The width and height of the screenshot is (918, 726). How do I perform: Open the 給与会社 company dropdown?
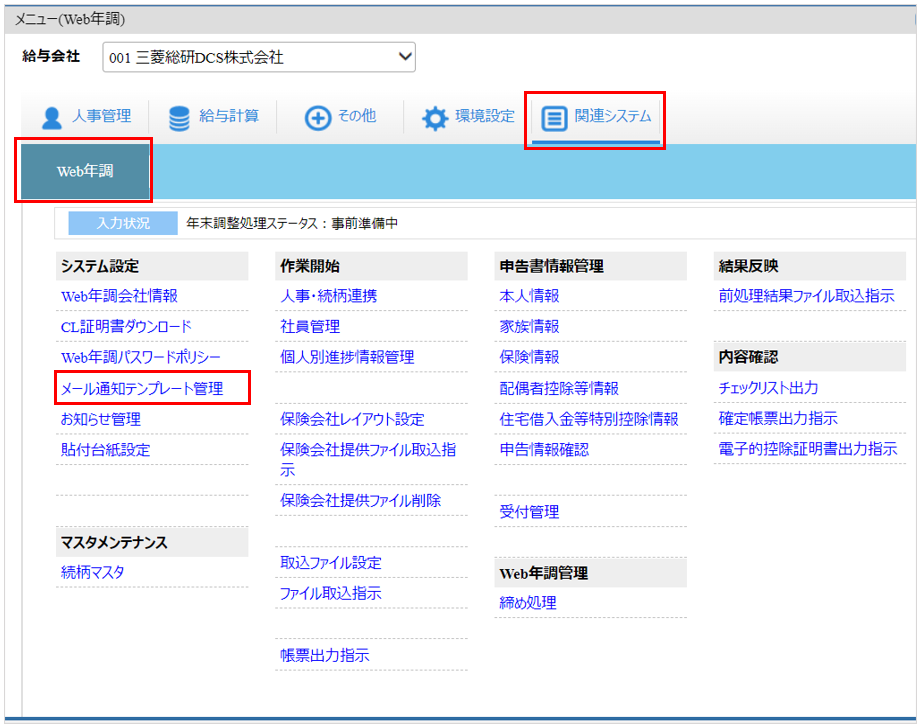tap(259, 57)
